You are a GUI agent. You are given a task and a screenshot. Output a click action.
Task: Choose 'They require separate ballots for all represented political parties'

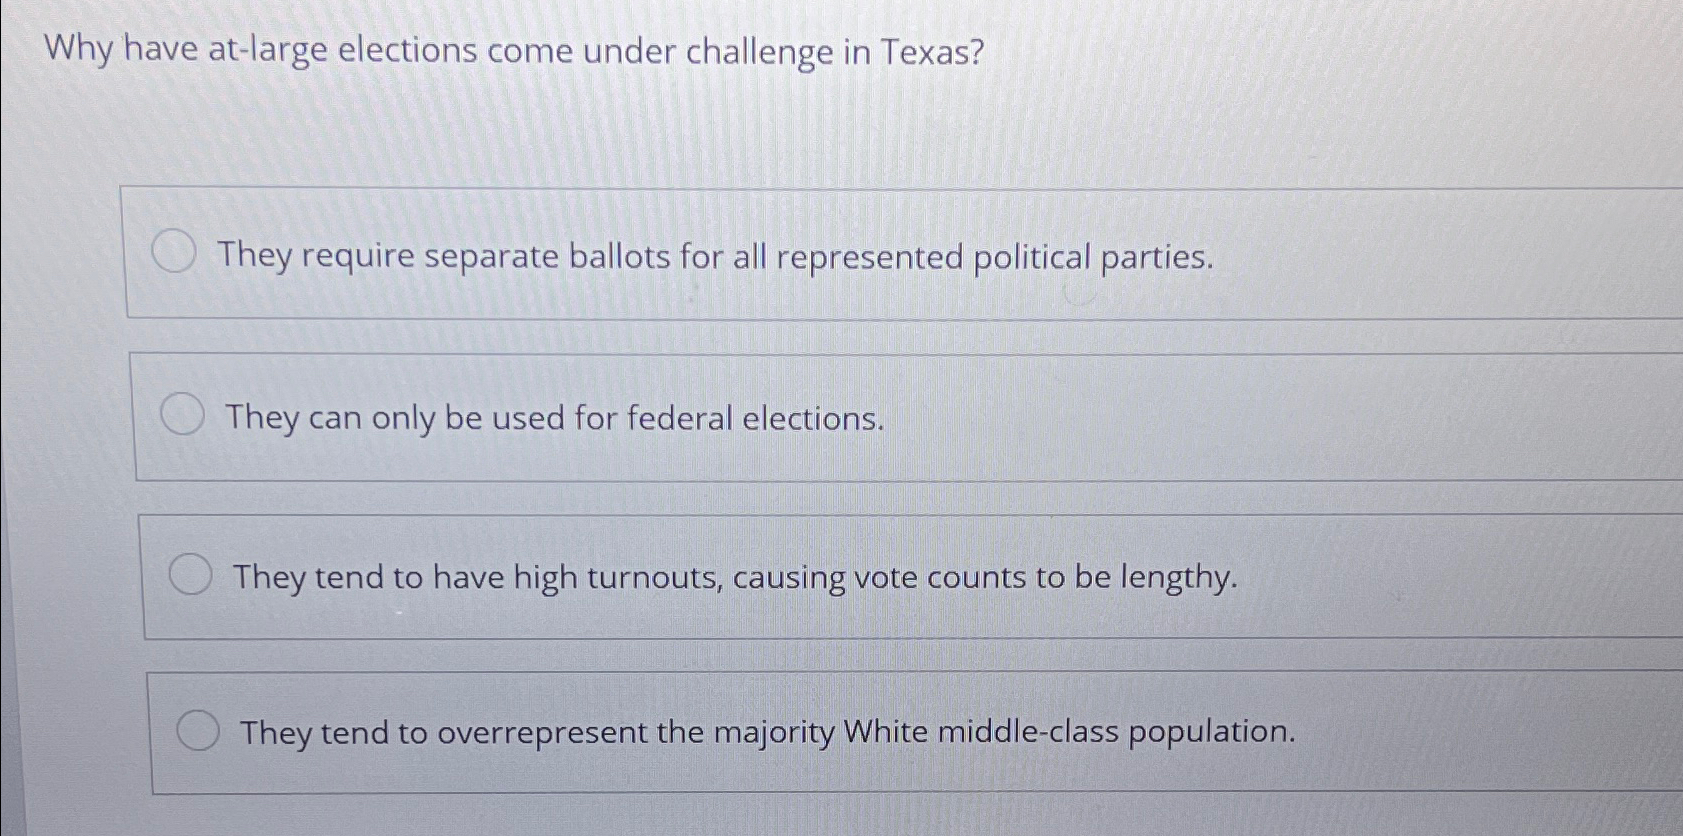pos(716,257)
